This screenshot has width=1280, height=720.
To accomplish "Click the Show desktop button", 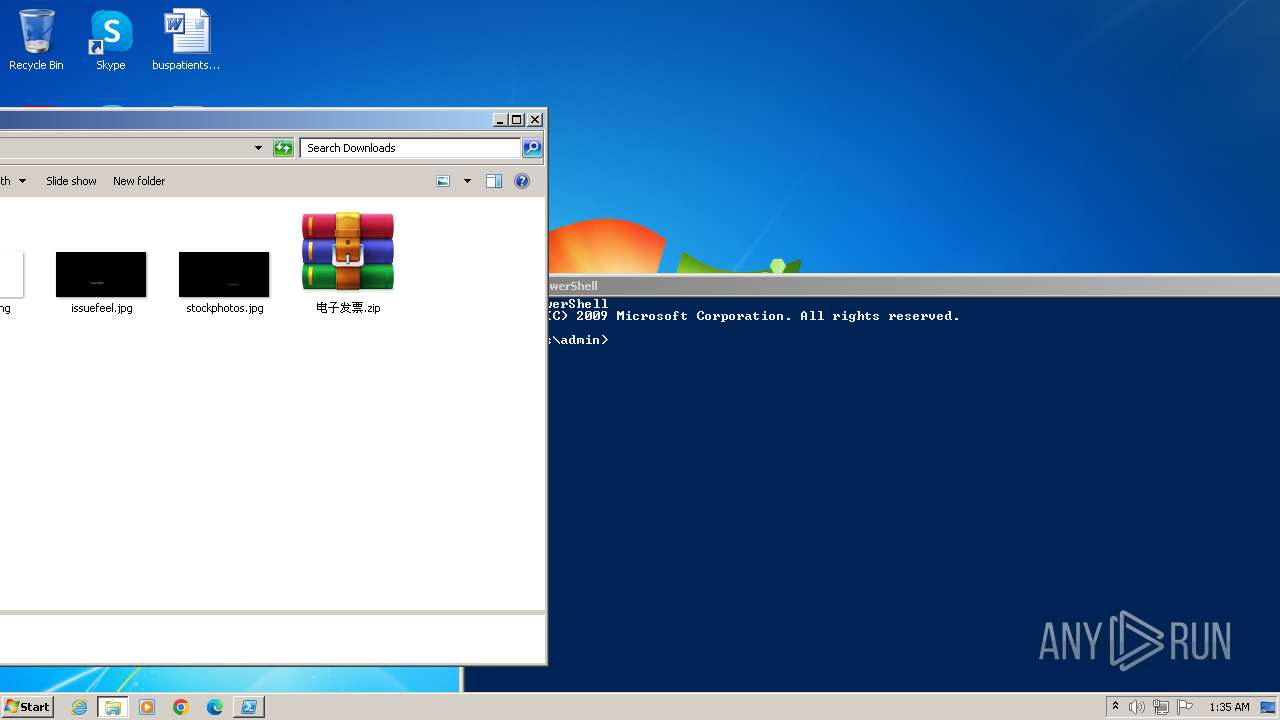I will tap(1269, 707).
